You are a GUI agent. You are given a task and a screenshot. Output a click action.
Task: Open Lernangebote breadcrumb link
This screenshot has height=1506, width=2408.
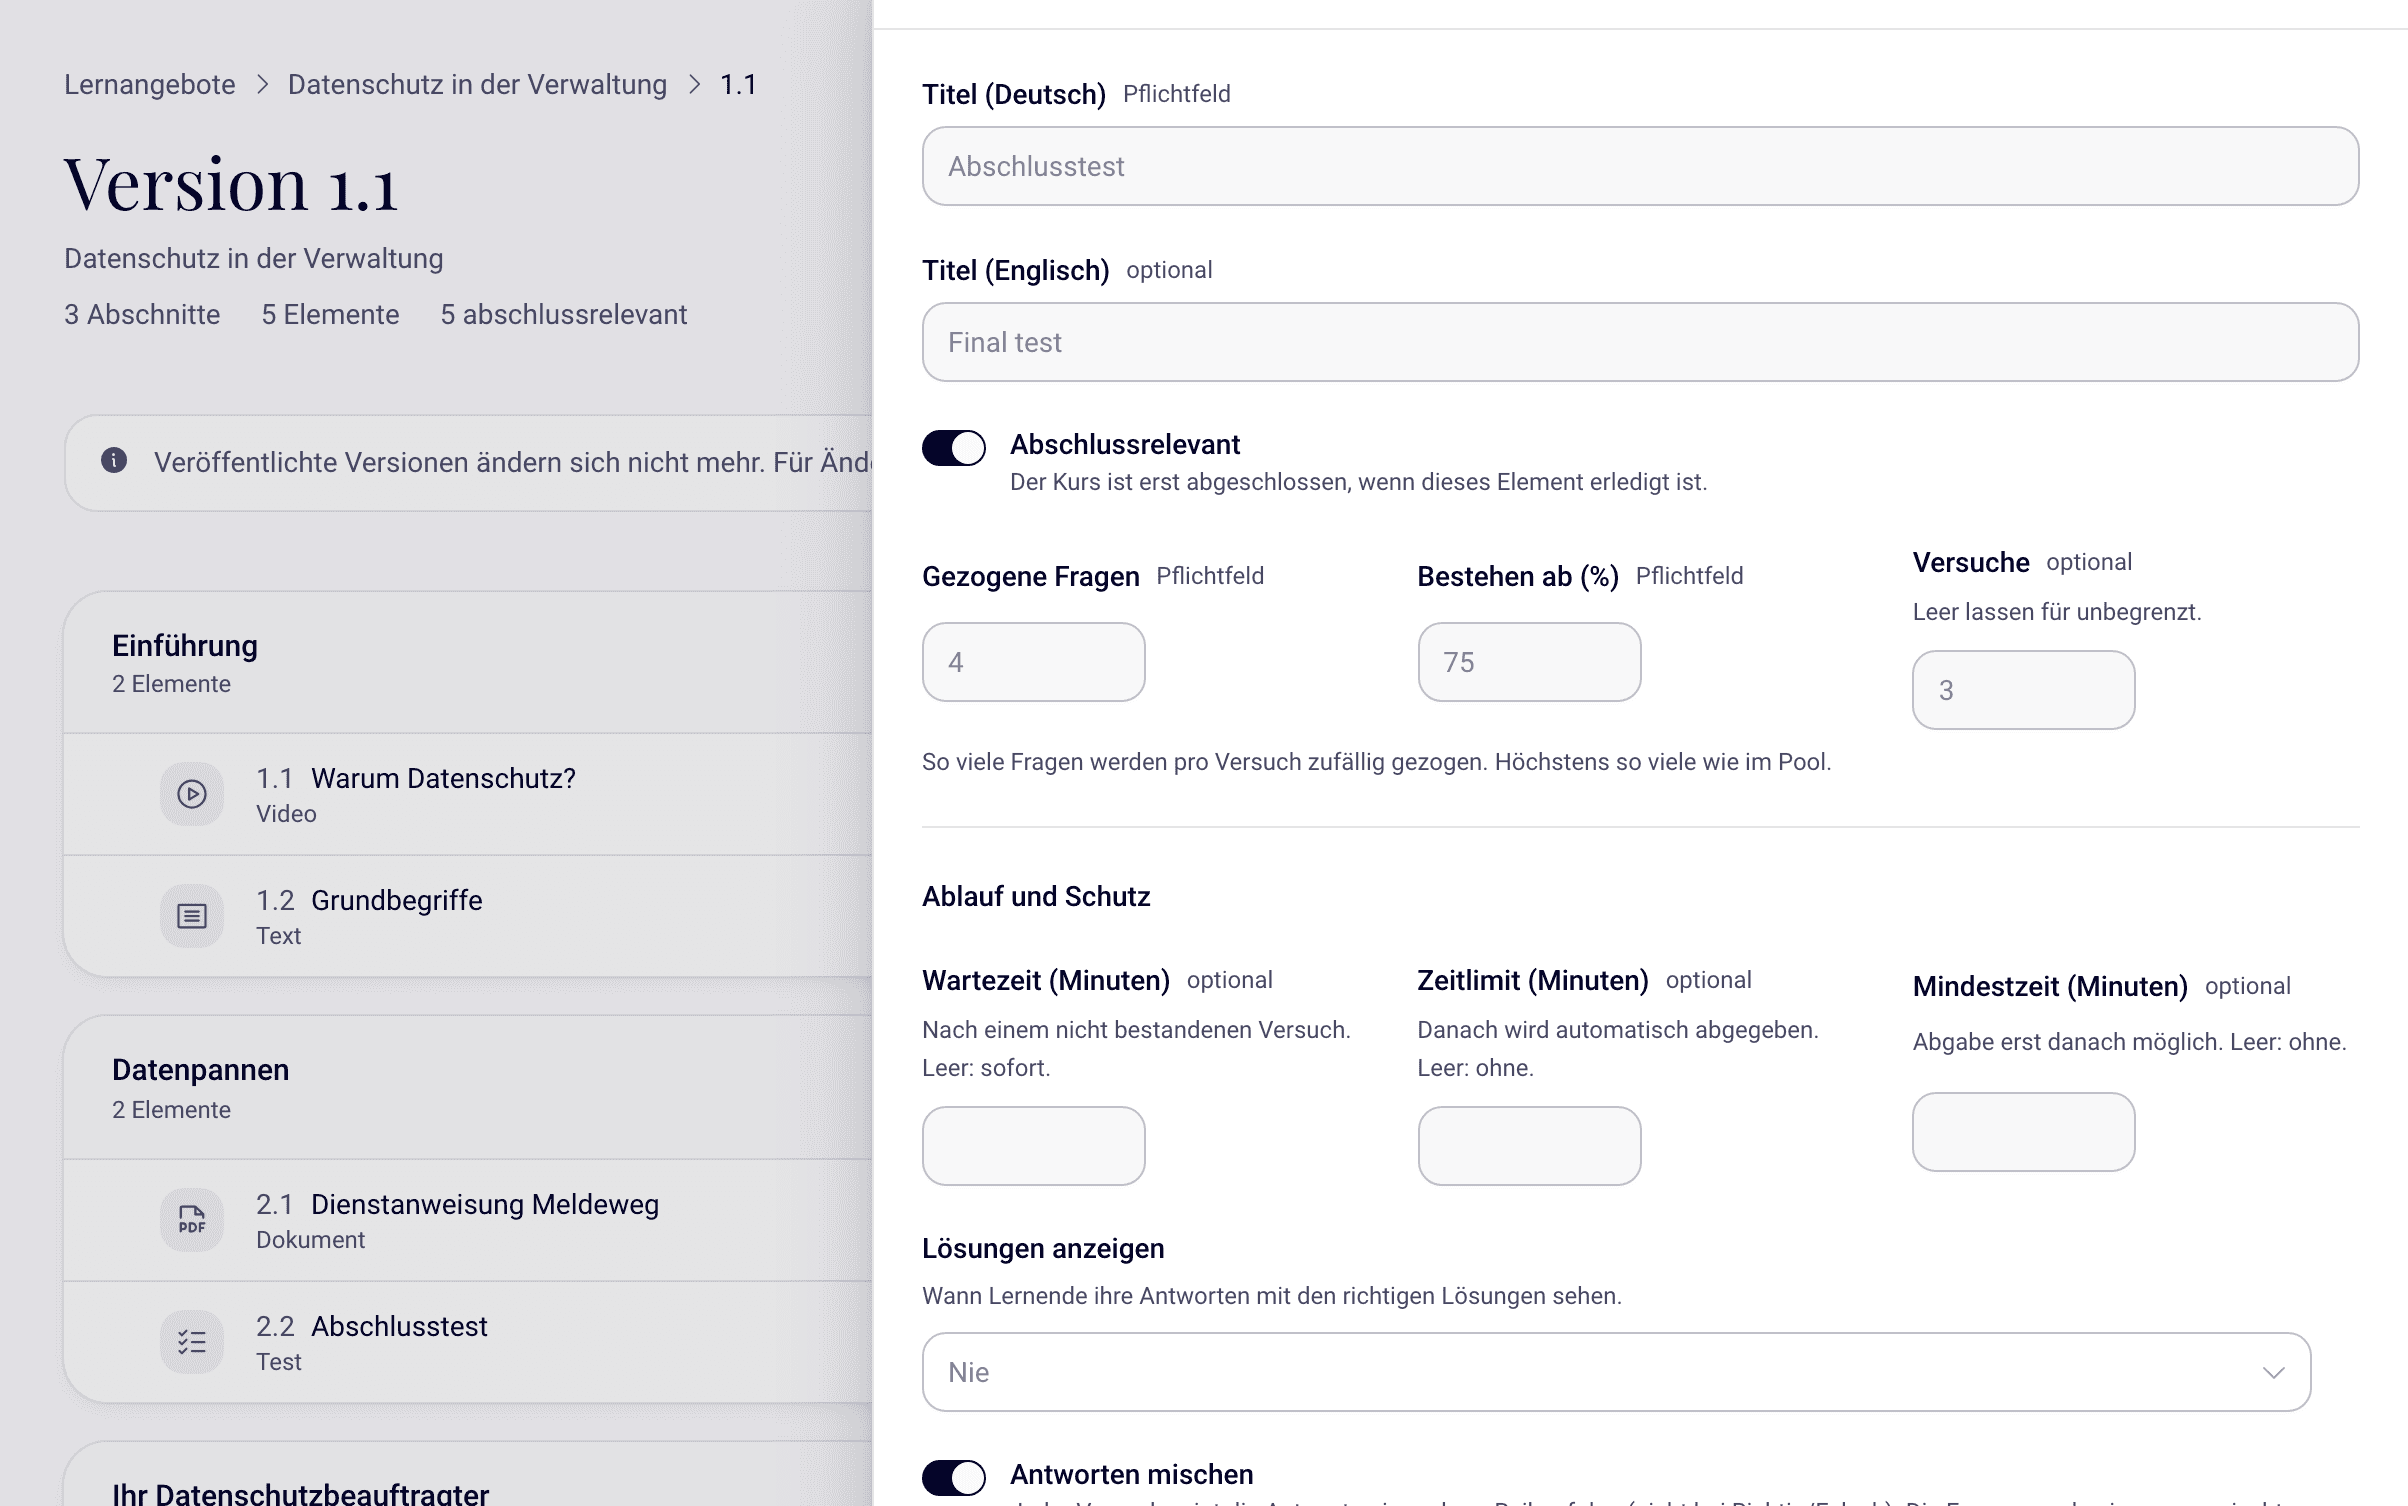point(150,84)
